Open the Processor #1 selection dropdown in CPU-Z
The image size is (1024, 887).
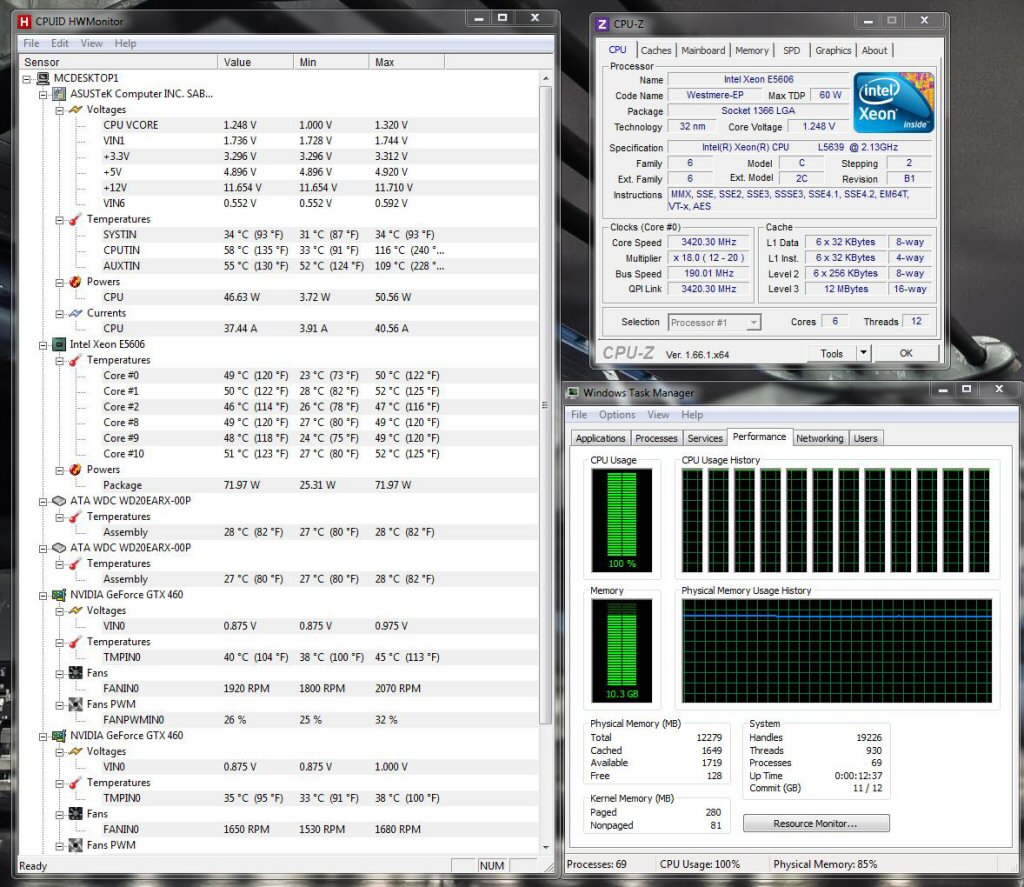pos(754,323)
